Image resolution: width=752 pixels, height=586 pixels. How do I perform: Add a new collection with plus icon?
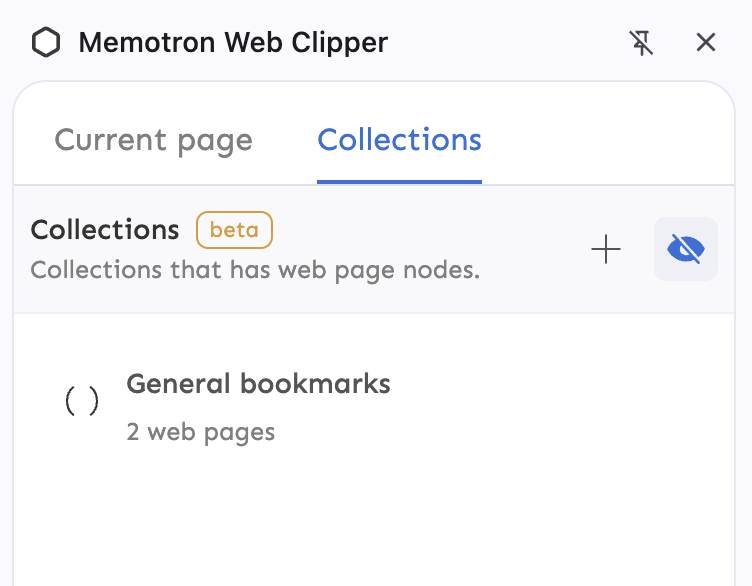click(x=606, y=249)
